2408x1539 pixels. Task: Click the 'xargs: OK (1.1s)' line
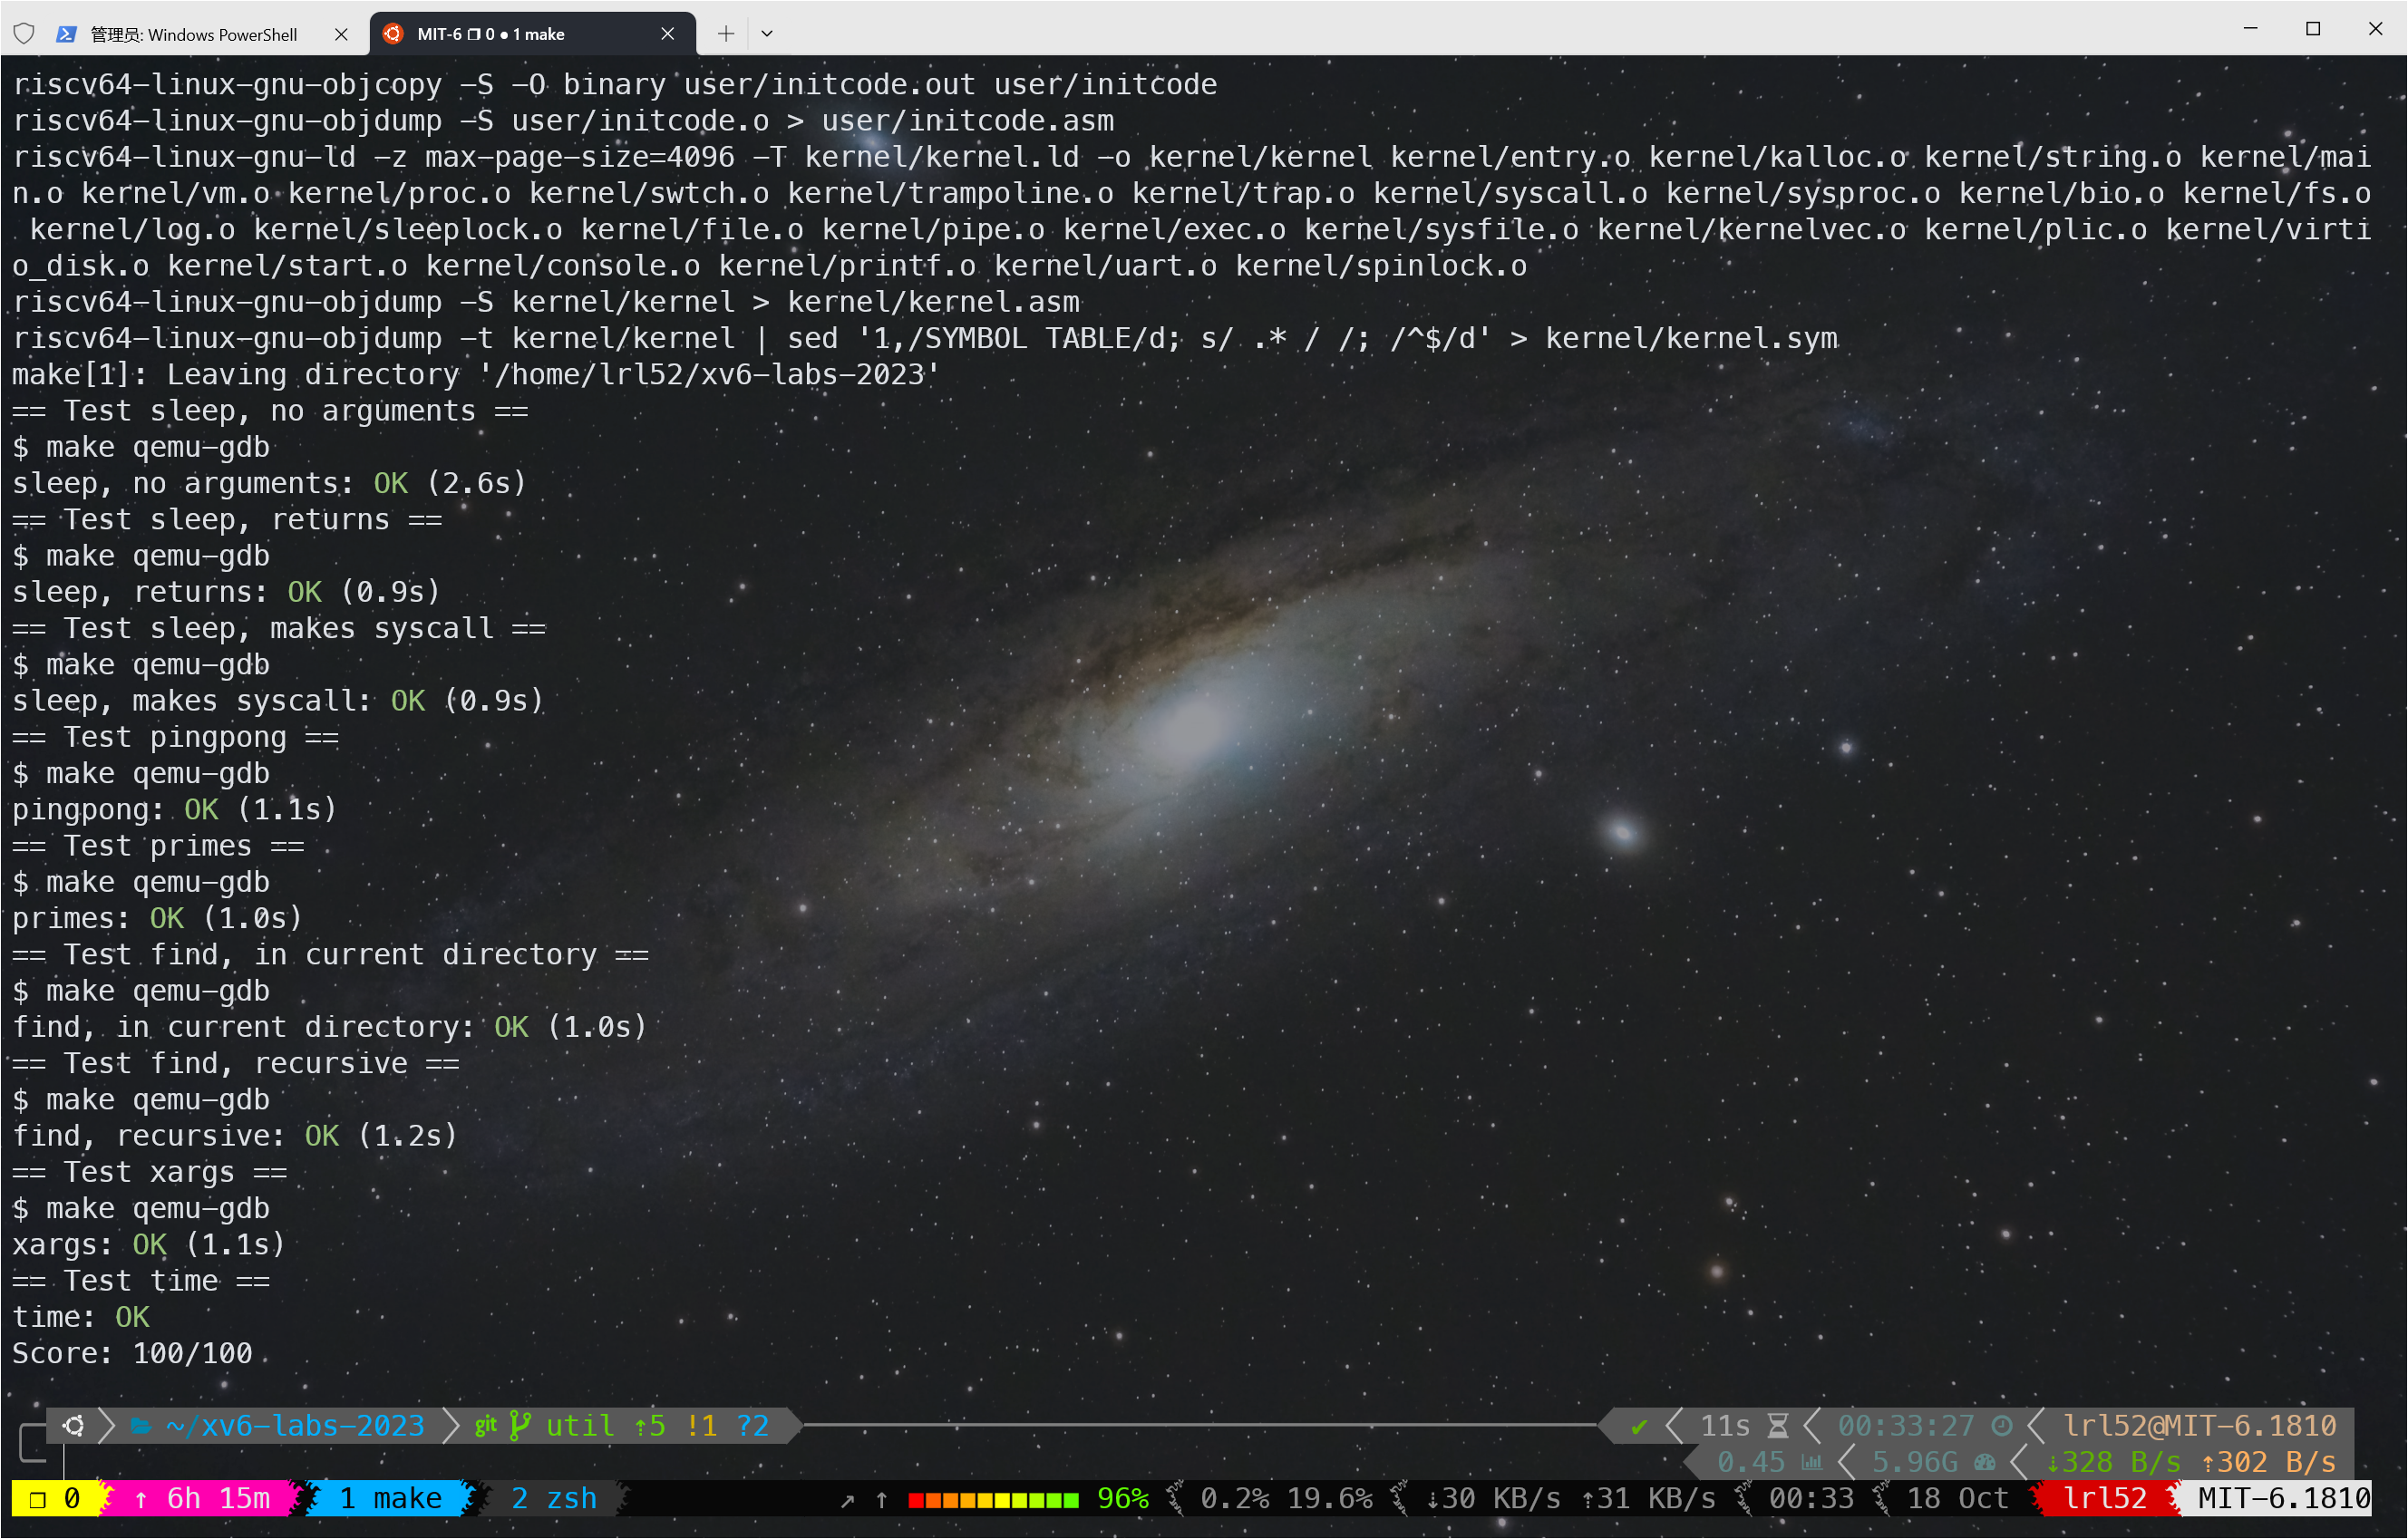[149, 1245]
